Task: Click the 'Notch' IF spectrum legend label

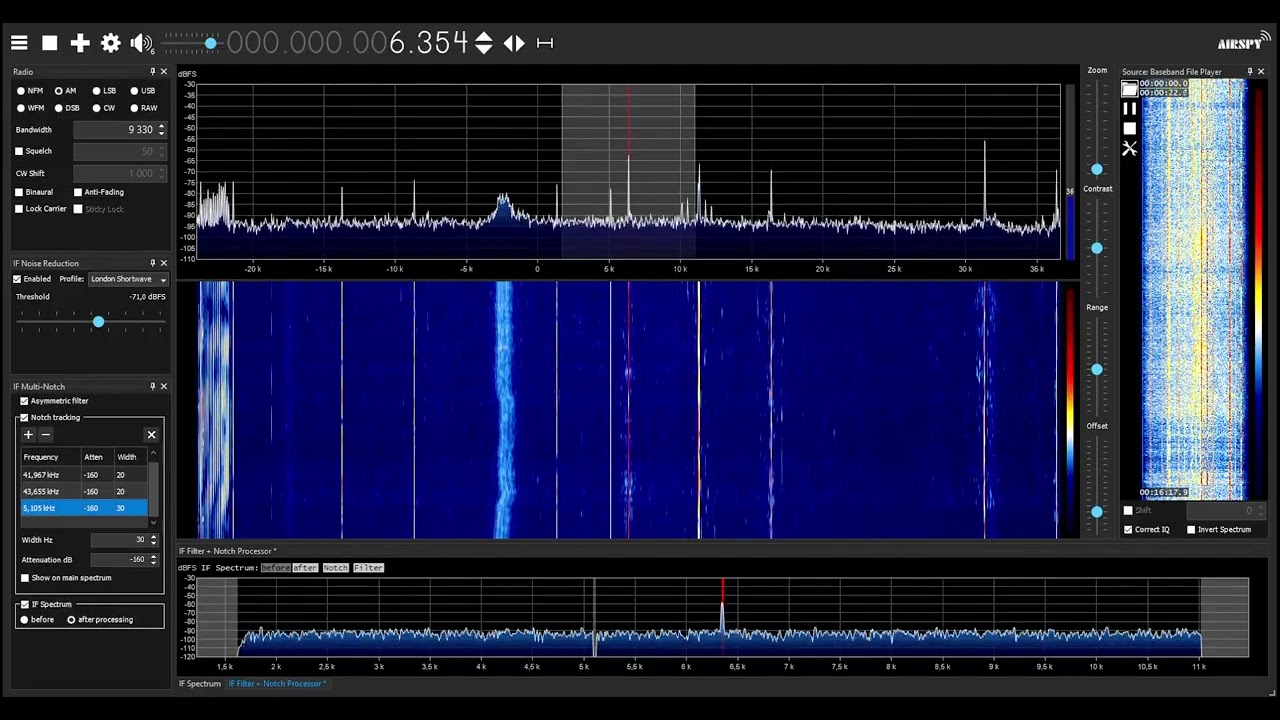Action: [335, 568]
